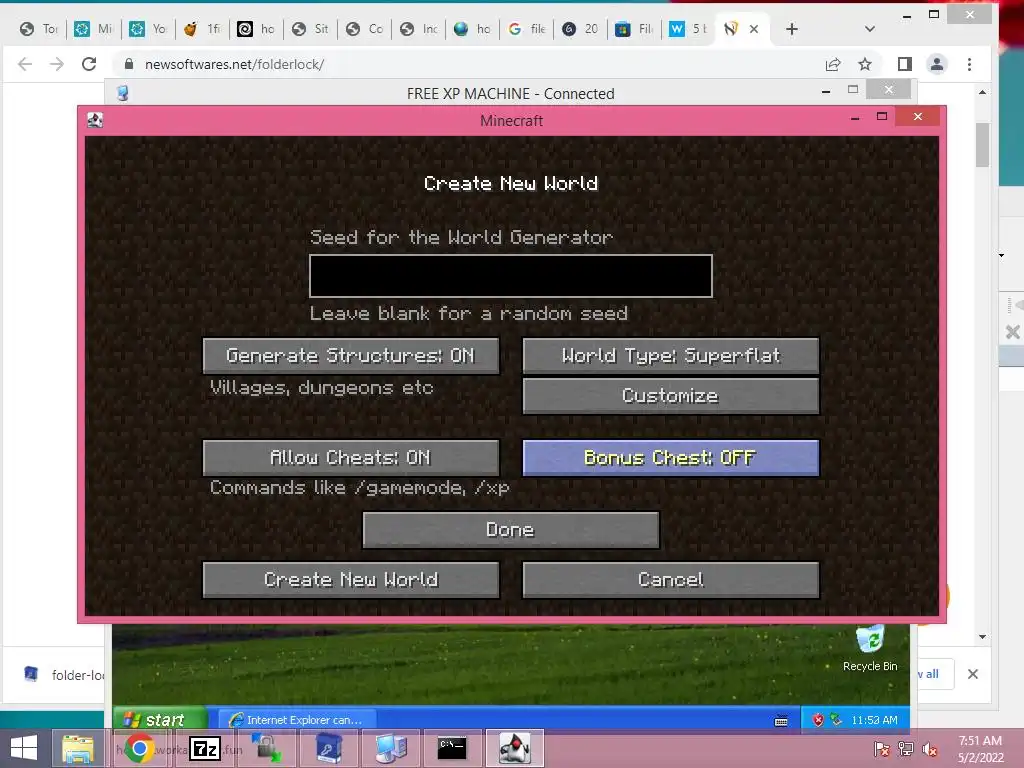The width and height of the screenshot is (1024, 768).
Task: Share this page via share icon
Action: (x=833, y=64)
